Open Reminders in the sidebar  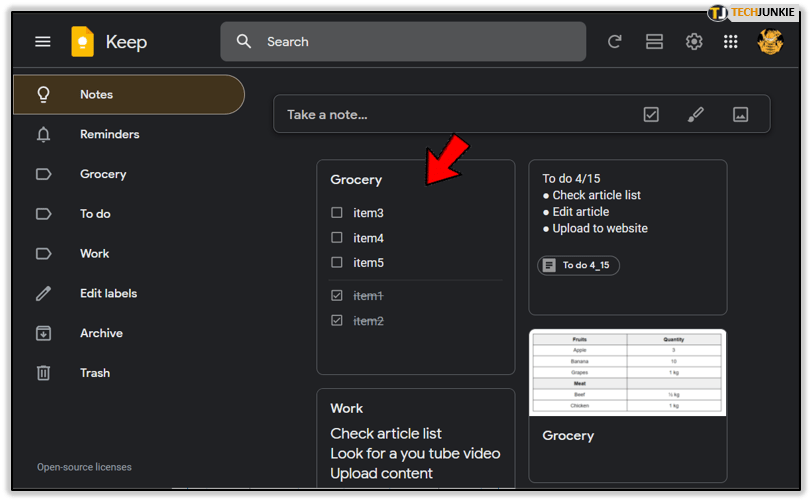tap(109, 134)
